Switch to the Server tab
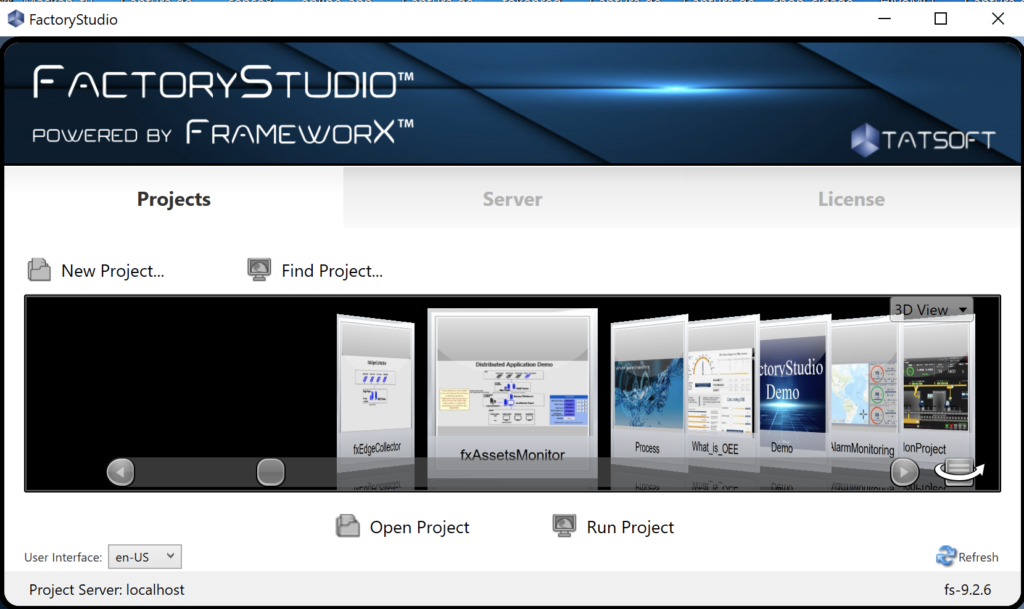 513,198
